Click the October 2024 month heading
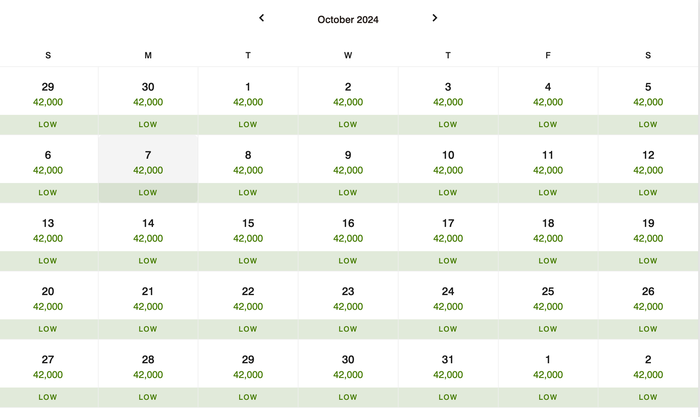 [348, 20]
